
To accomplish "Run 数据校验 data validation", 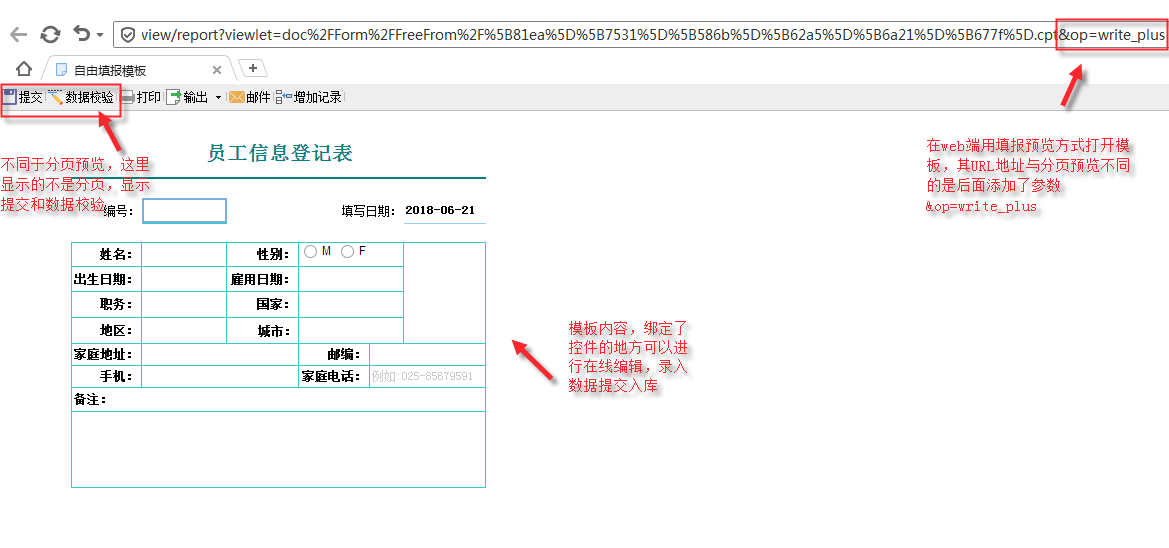I will (x=81, y=97).
